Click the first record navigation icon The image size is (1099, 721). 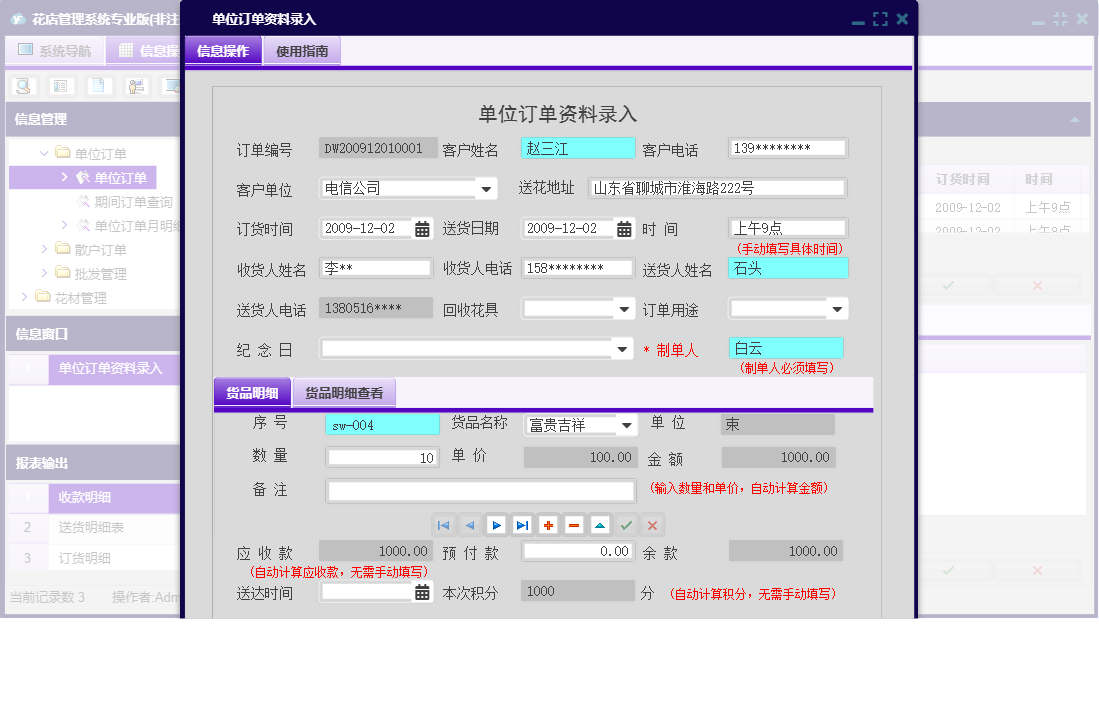pos(444,524)
